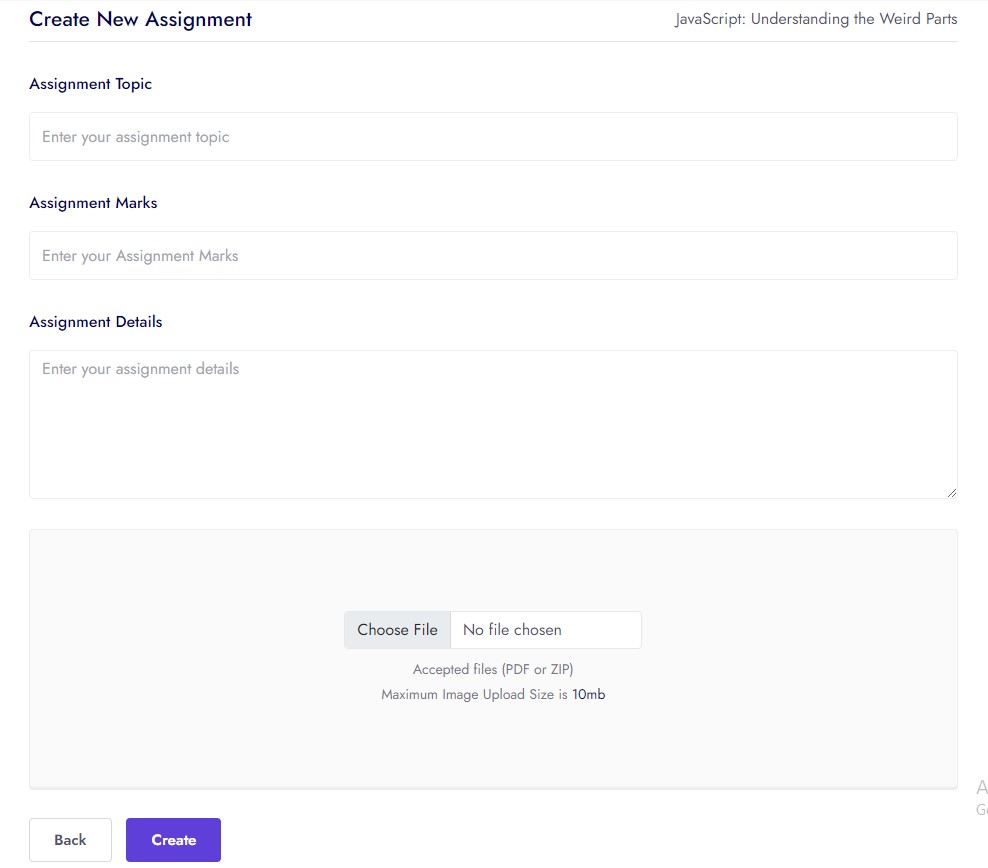Click the Assignment Details textarea resize handle
Image resolution: width=988 pixels, height=868 pixels.
pos(951,492)
